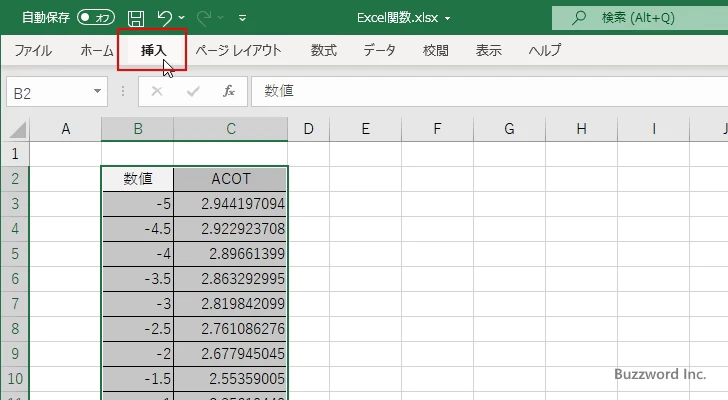Click the cell containing -4.5
Image resolution: width=728 pixels, height=400 pixels.
click(x=138, y=229)
